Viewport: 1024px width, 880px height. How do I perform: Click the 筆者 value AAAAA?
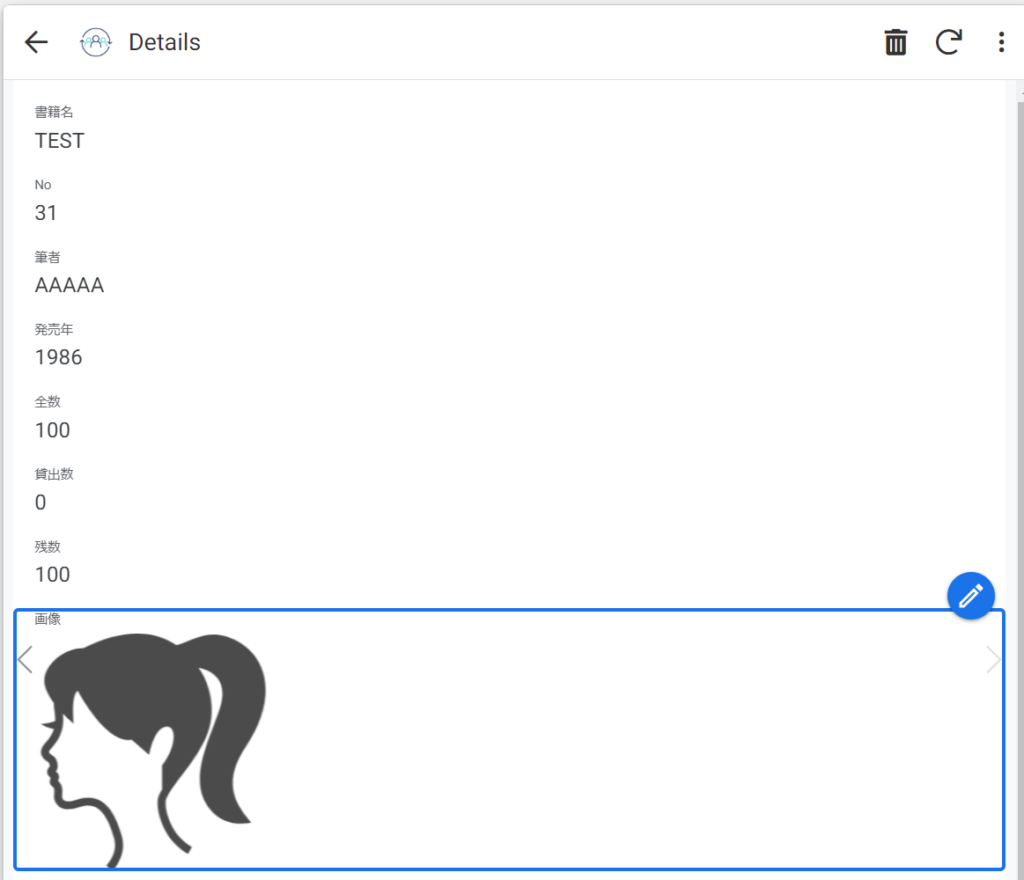[x=69, y=285]
